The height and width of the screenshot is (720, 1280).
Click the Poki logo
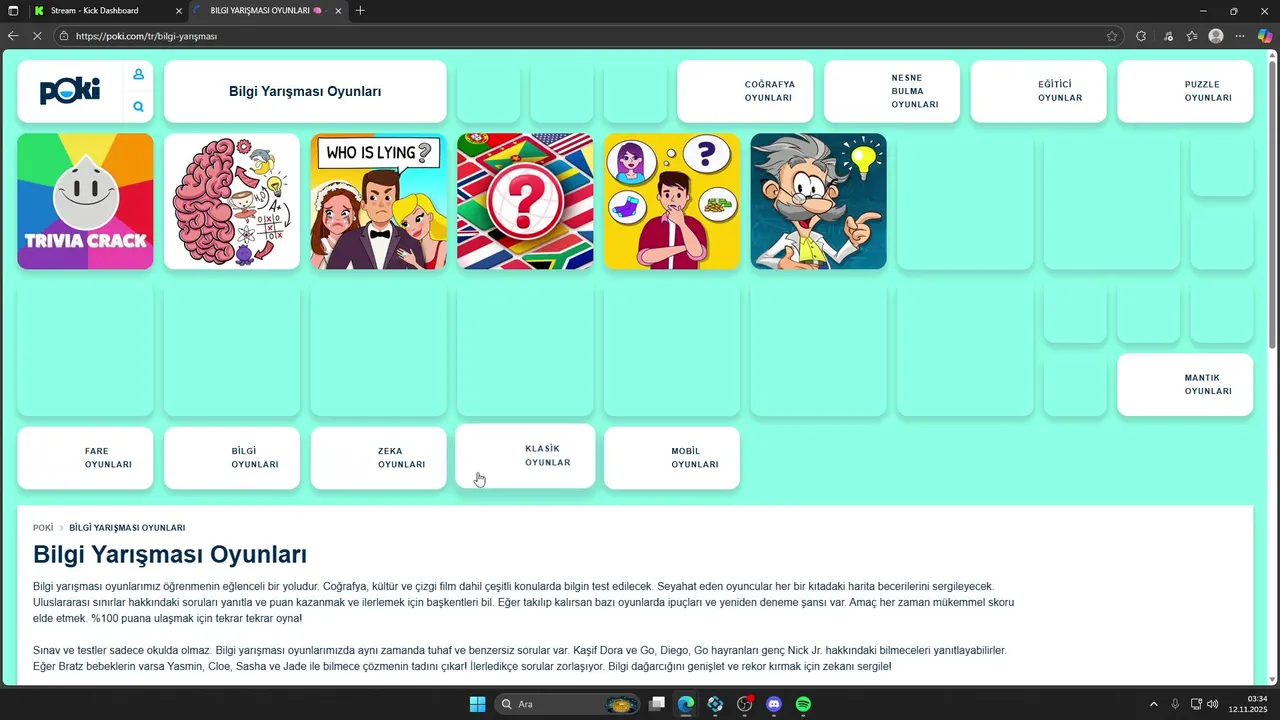(x=70, y=91)
